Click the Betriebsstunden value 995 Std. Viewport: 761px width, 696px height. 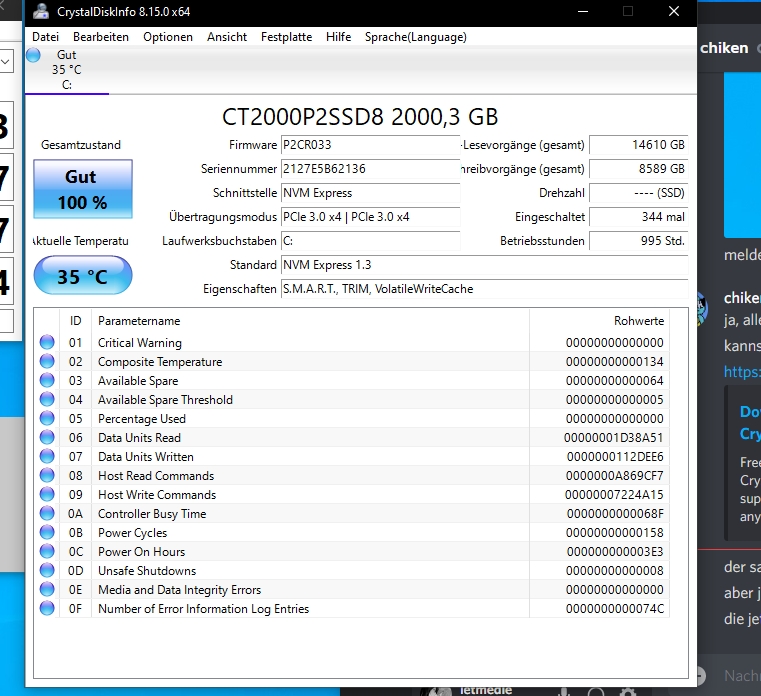click(639, 241)
